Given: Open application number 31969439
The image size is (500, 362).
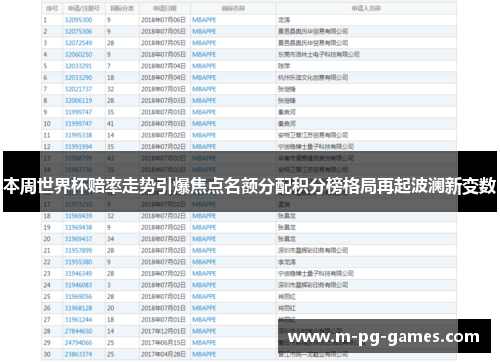Looking at the screenshot, I should tap(78, 216).
